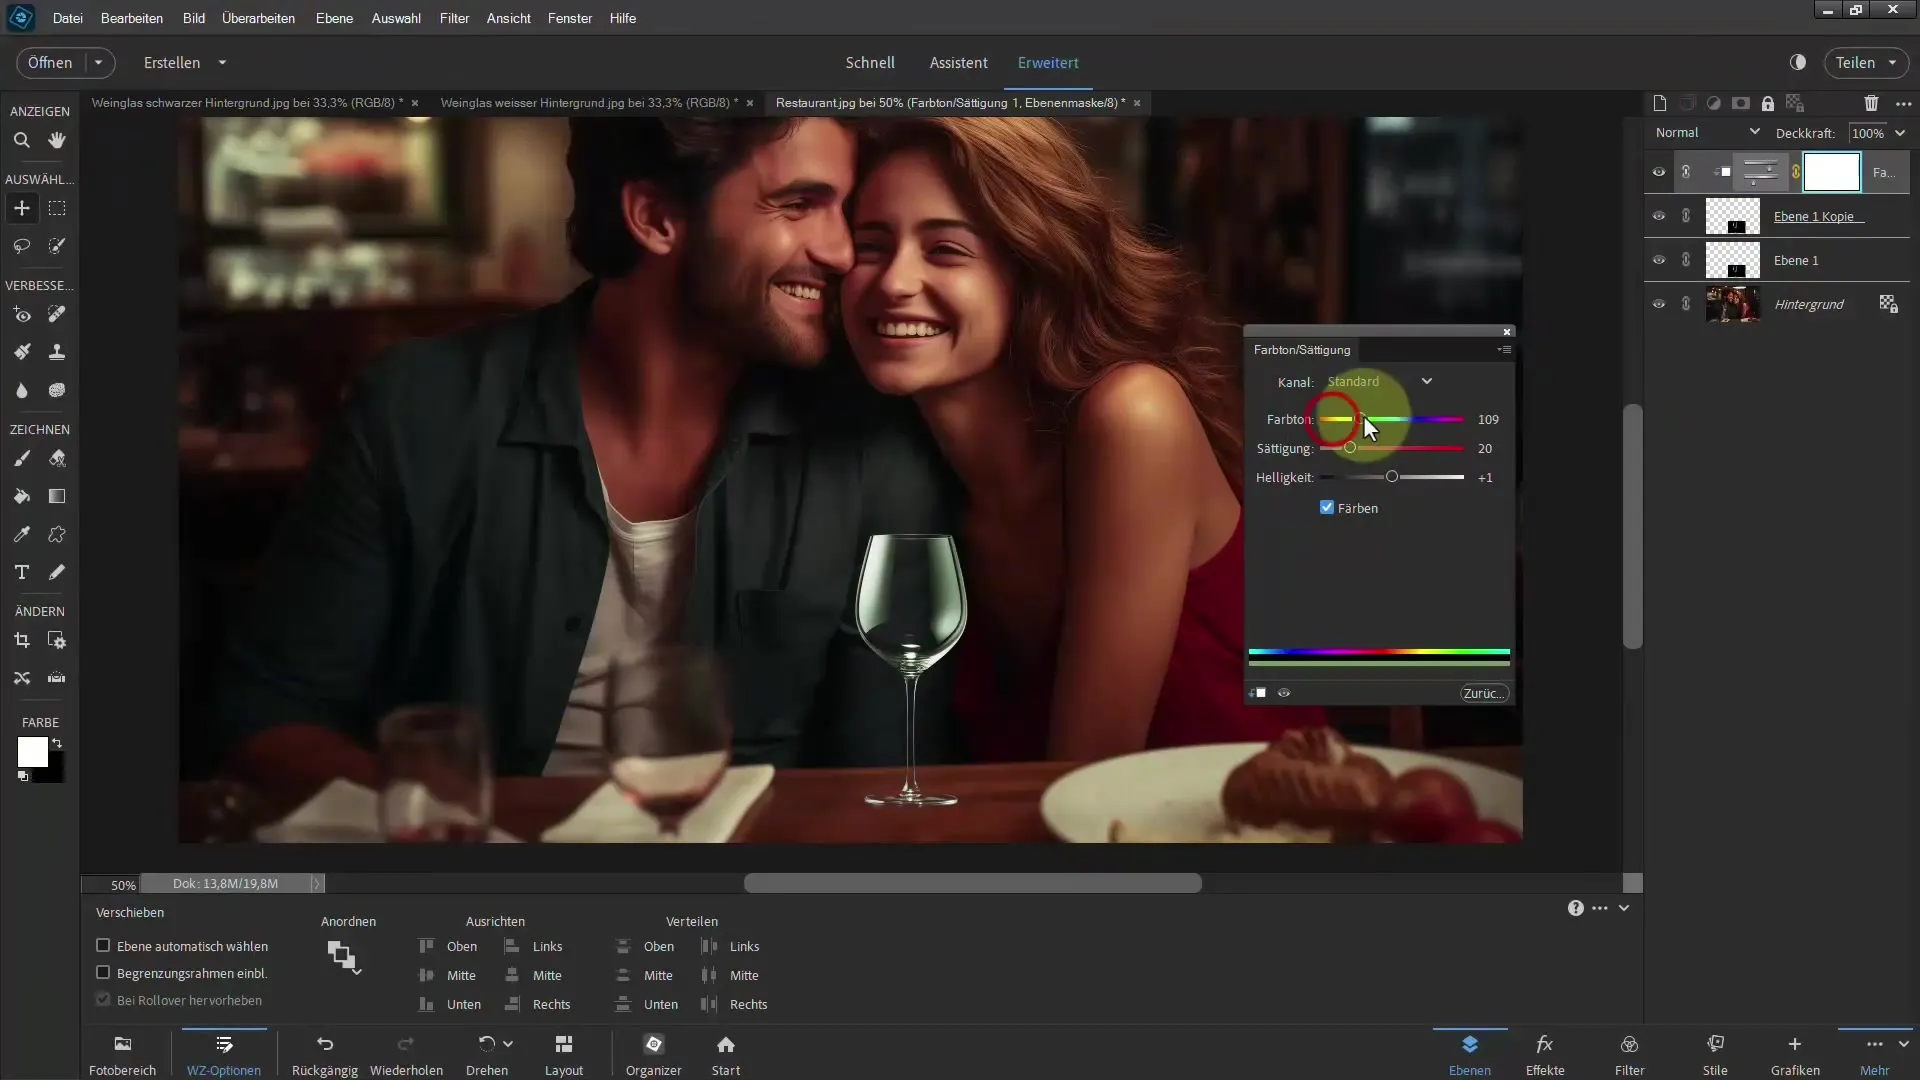Select the Eraser tool

click(x=57, y=459)
